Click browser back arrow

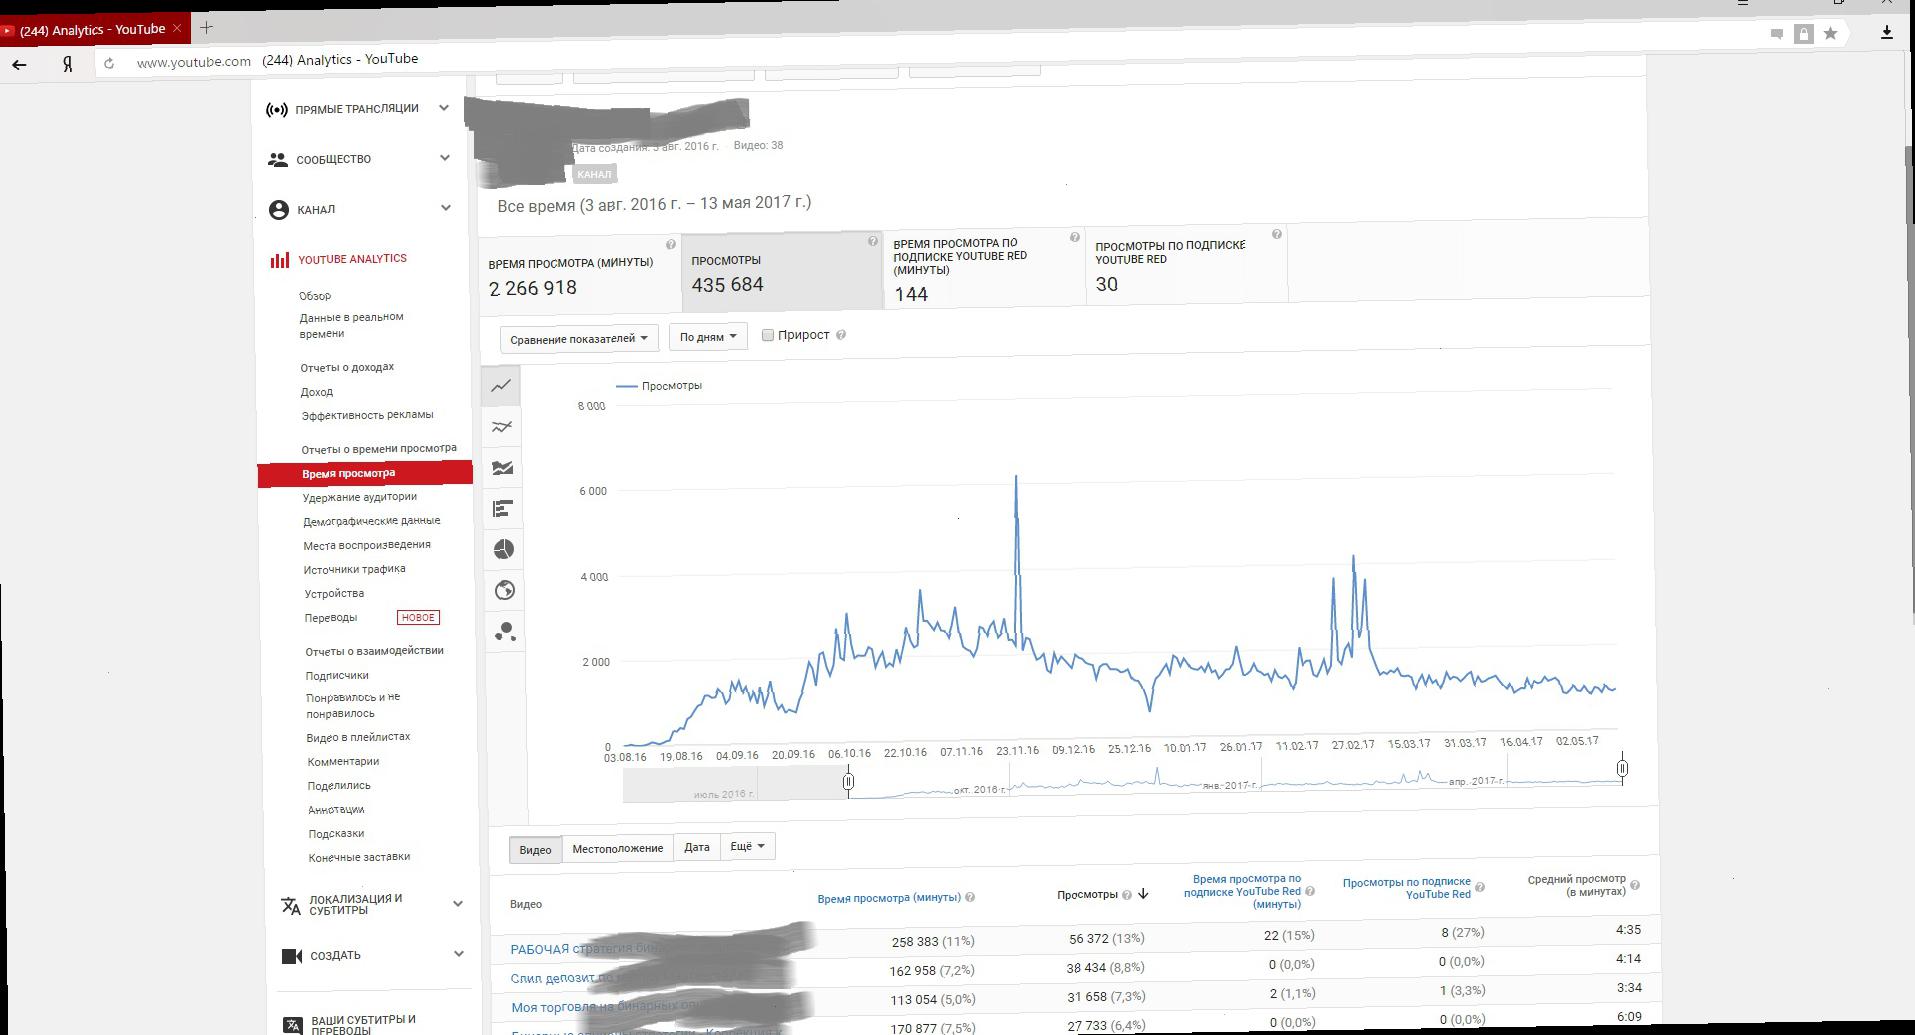point(20,64)
